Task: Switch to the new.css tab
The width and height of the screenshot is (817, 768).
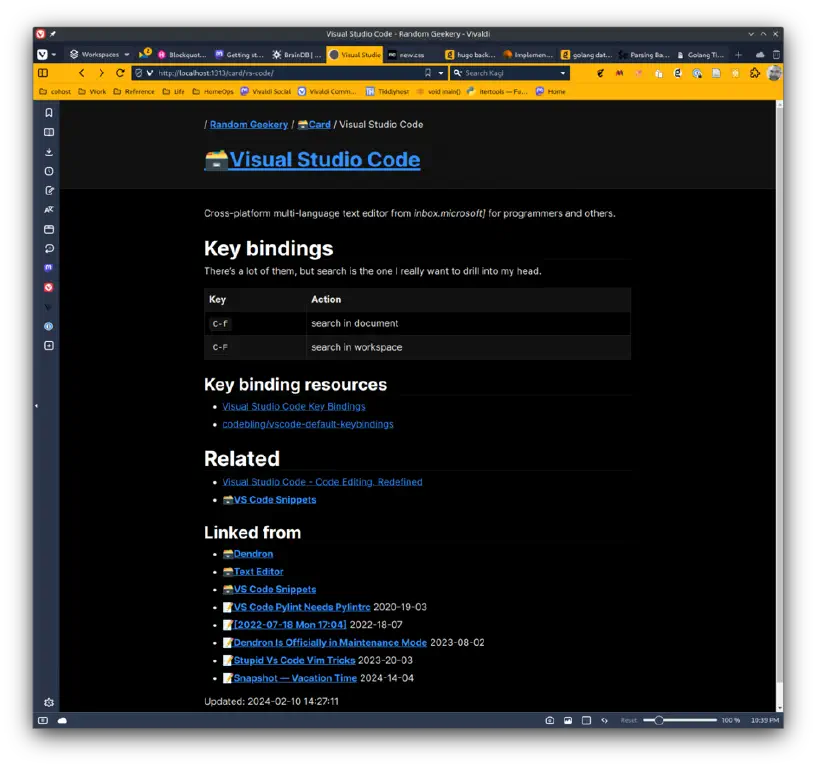Action: point(411,54)
